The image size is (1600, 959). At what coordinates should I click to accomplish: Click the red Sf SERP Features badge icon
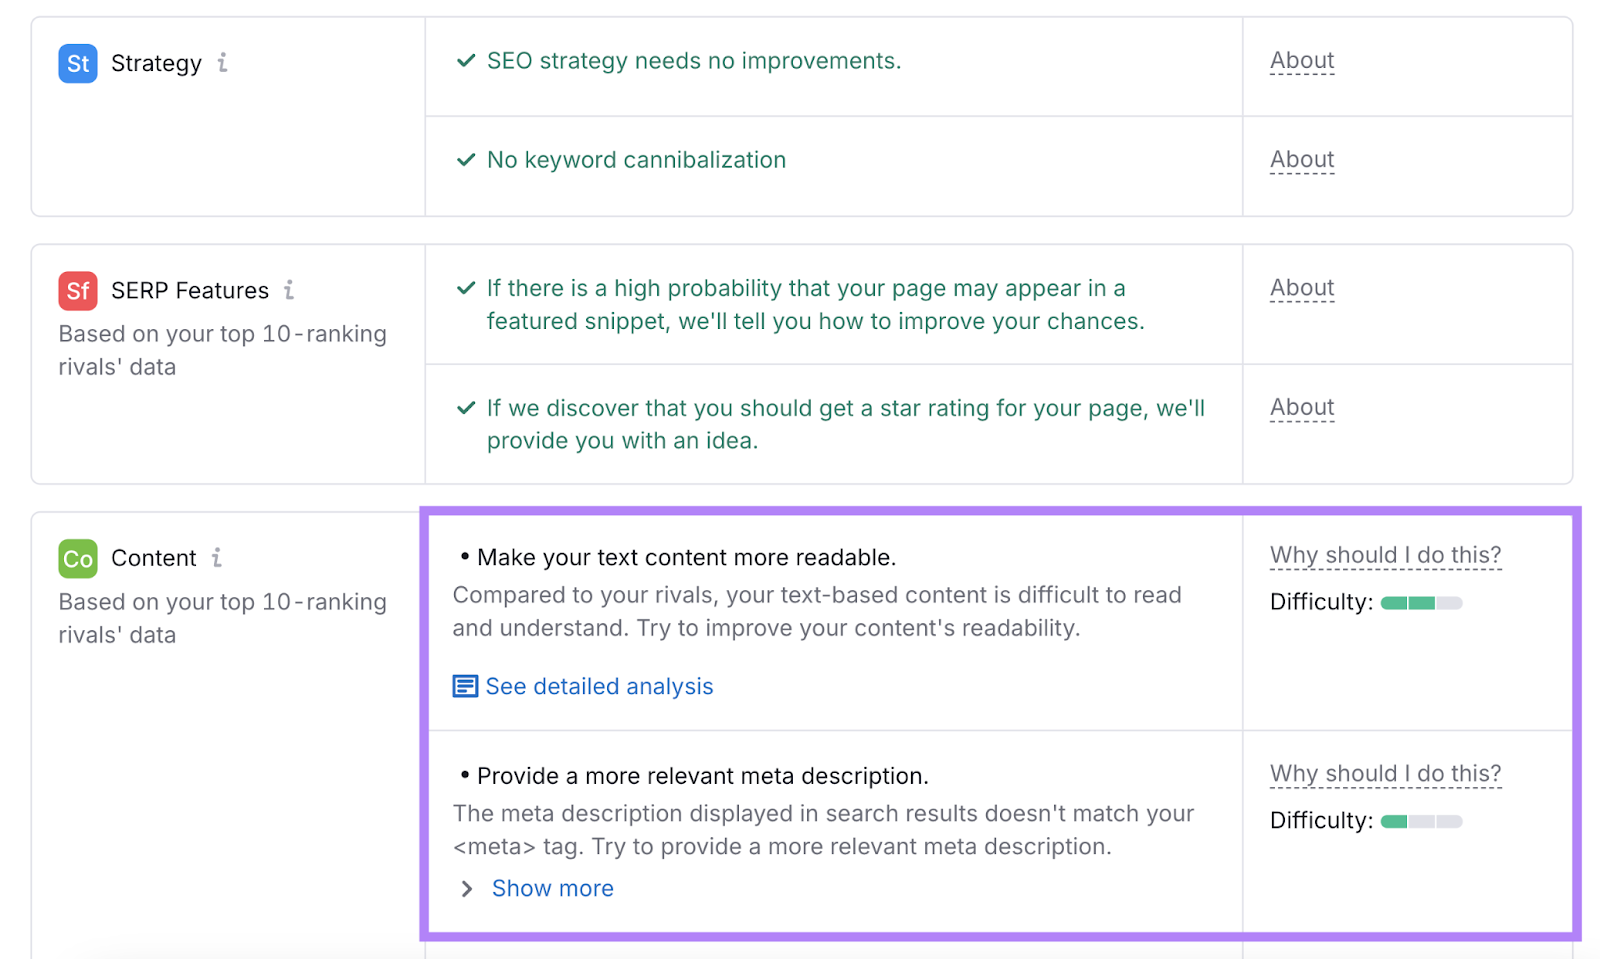pos(77,290)
